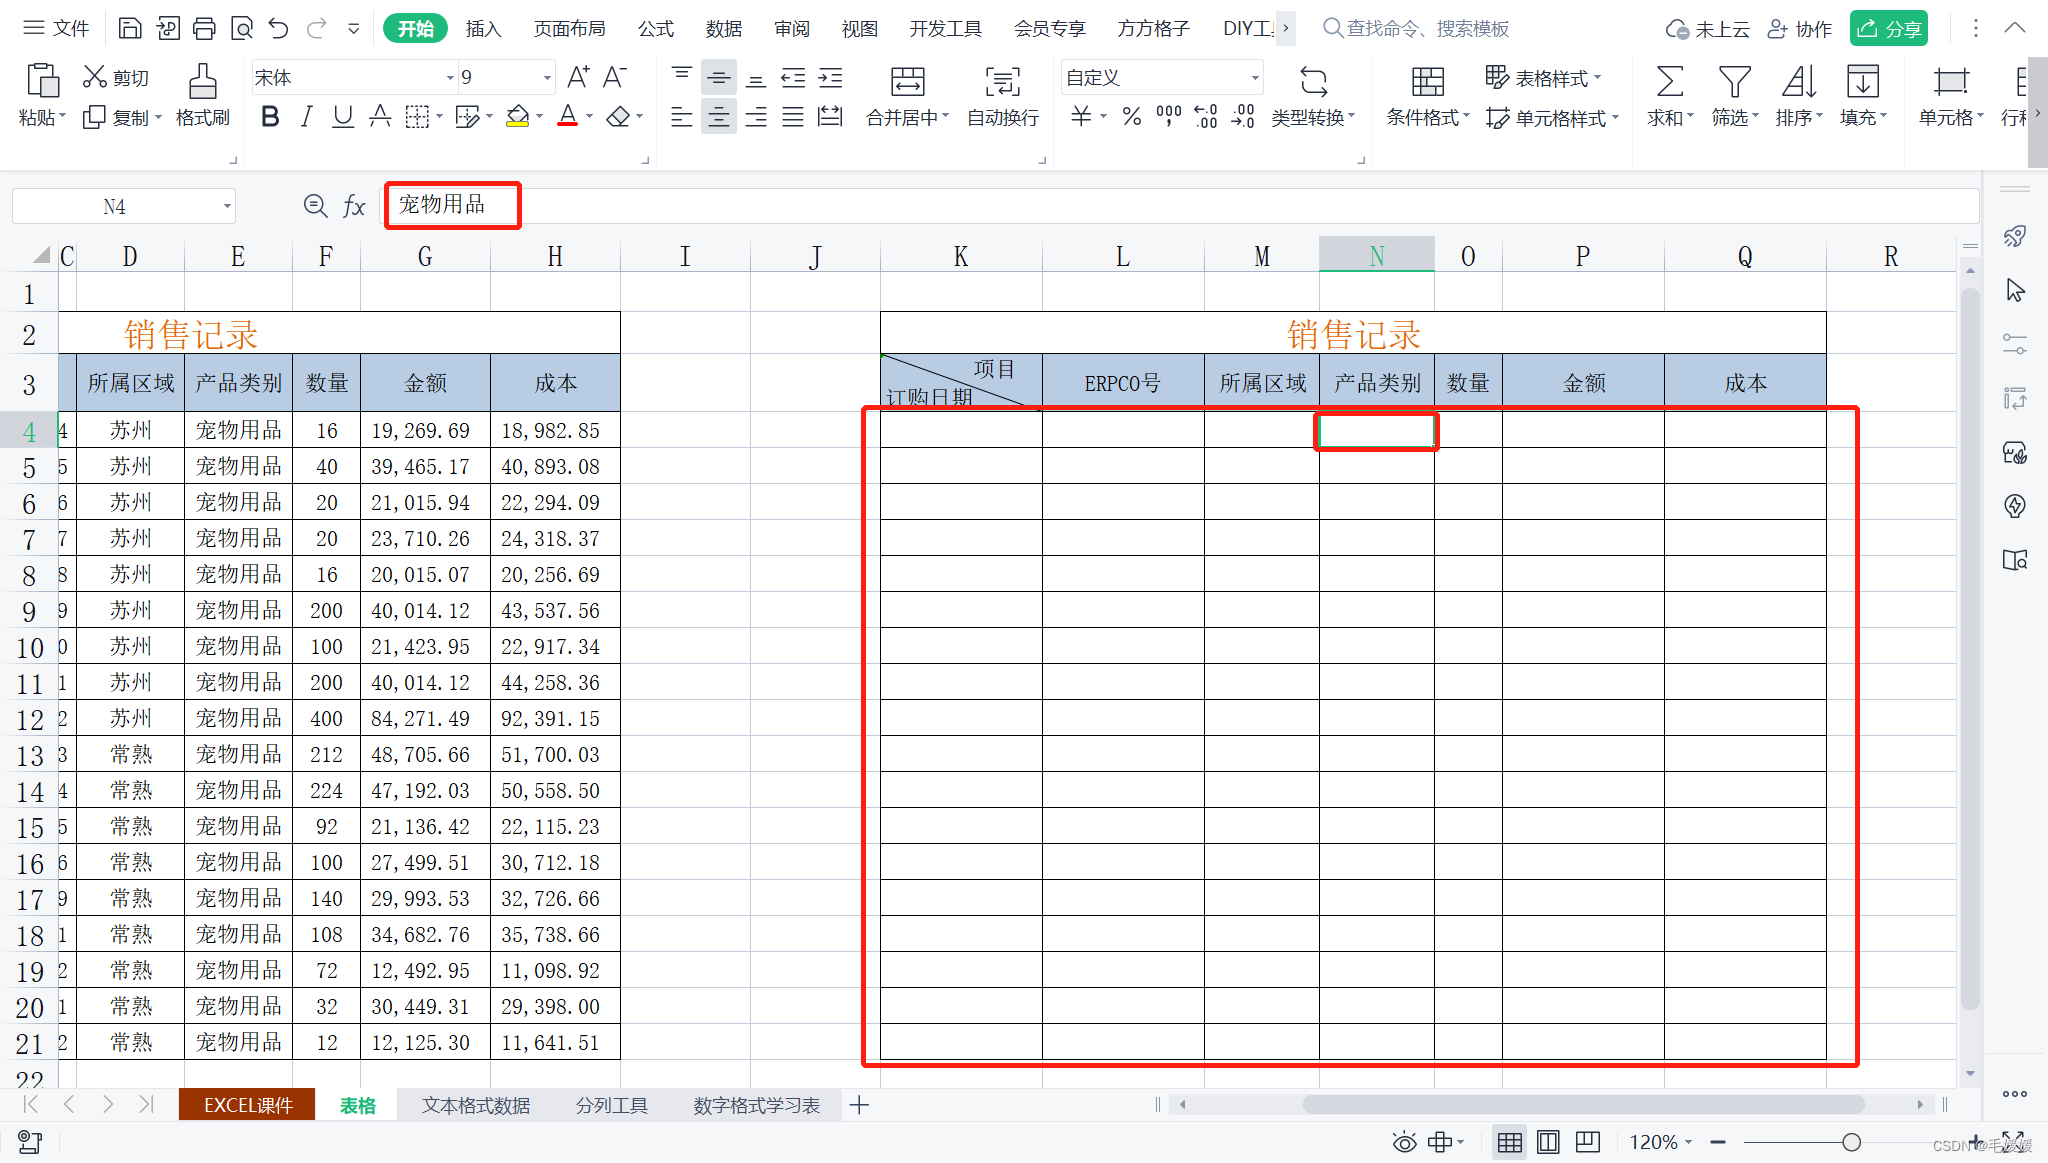Toggle italic text formatting
The height and width of the screenshot is (1163, 2048).
pos(307,117)
